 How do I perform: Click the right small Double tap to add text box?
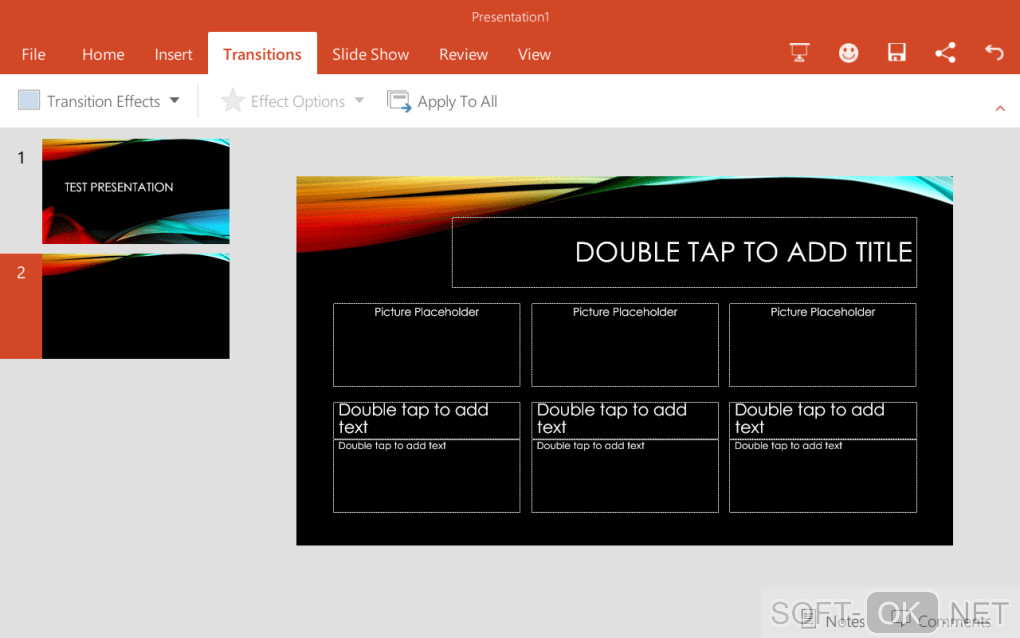click(x=823, y=476)
